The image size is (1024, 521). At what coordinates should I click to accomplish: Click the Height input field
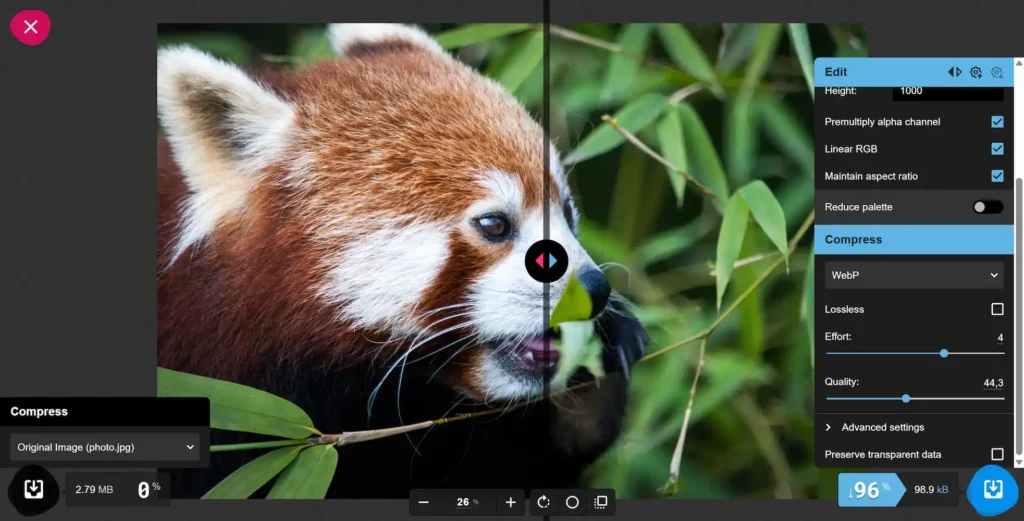pyautogui.click(x=947, y=91)
